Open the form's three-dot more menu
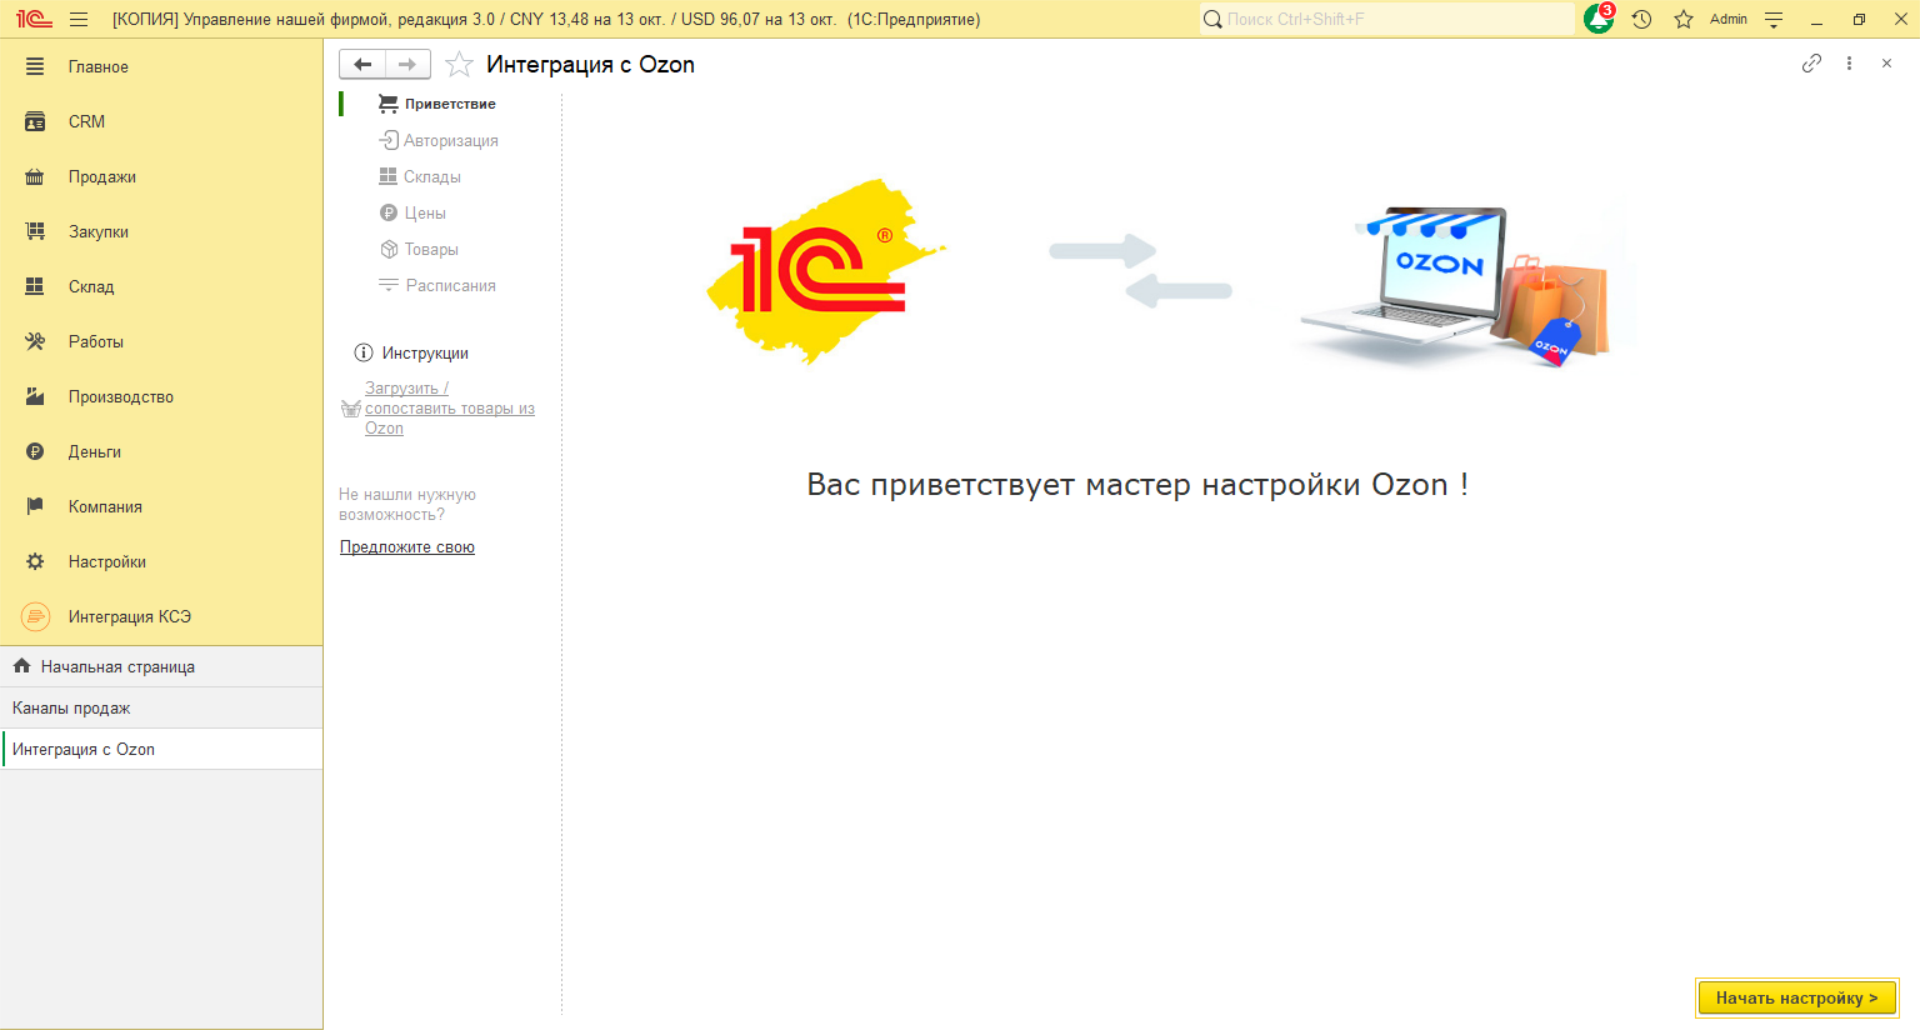1920x1030 pixels. pyautogui.click(x=1849, y=63)
